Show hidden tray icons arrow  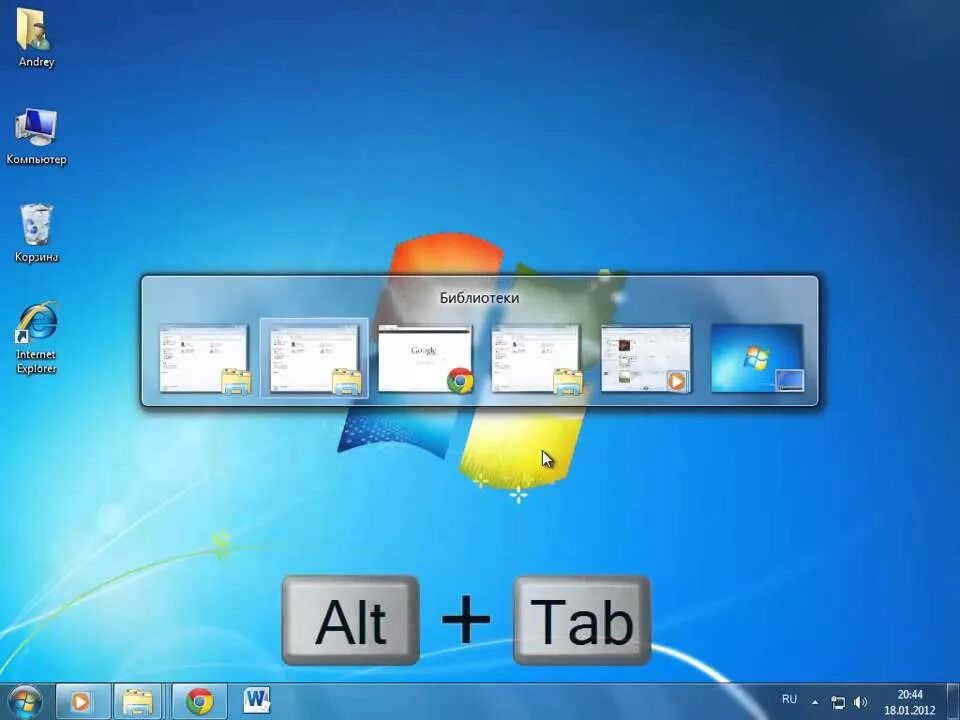(815, 702)
